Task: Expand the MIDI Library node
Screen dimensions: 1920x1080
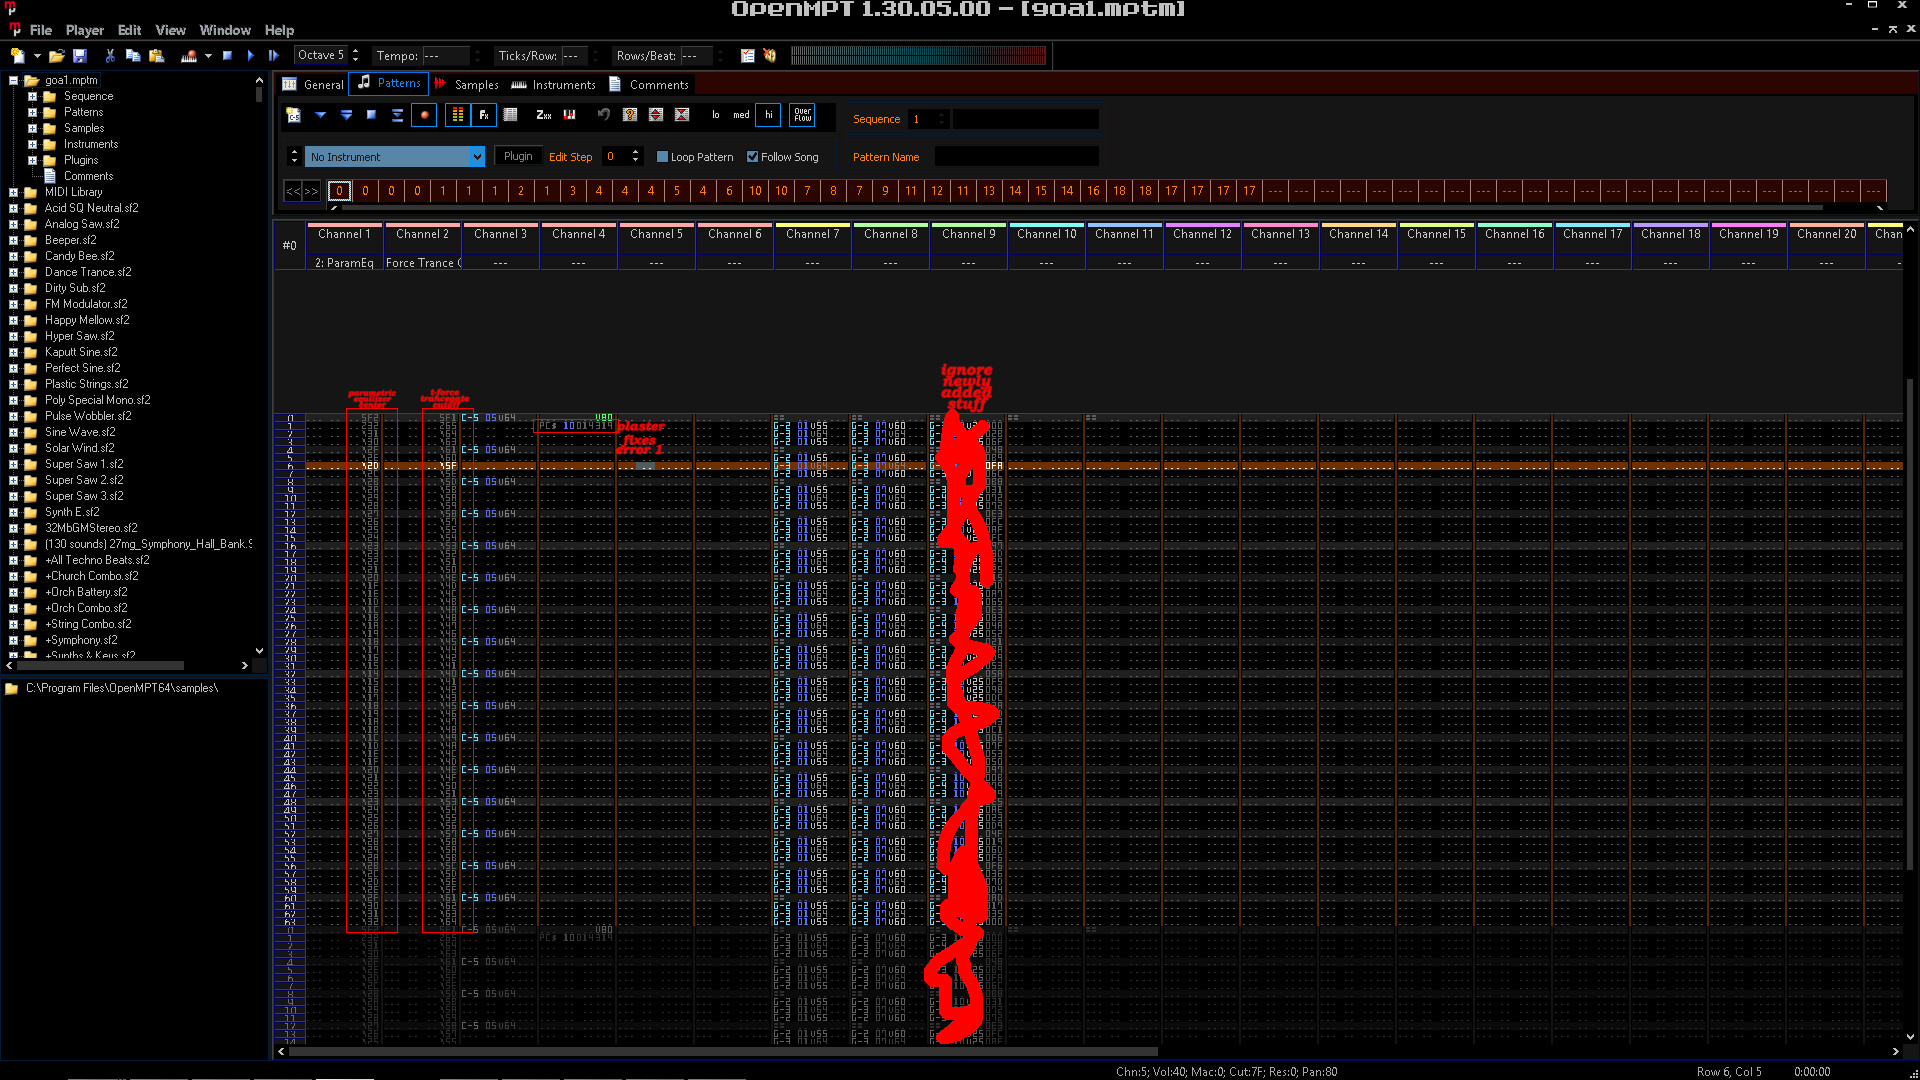Action: point(13,192)
